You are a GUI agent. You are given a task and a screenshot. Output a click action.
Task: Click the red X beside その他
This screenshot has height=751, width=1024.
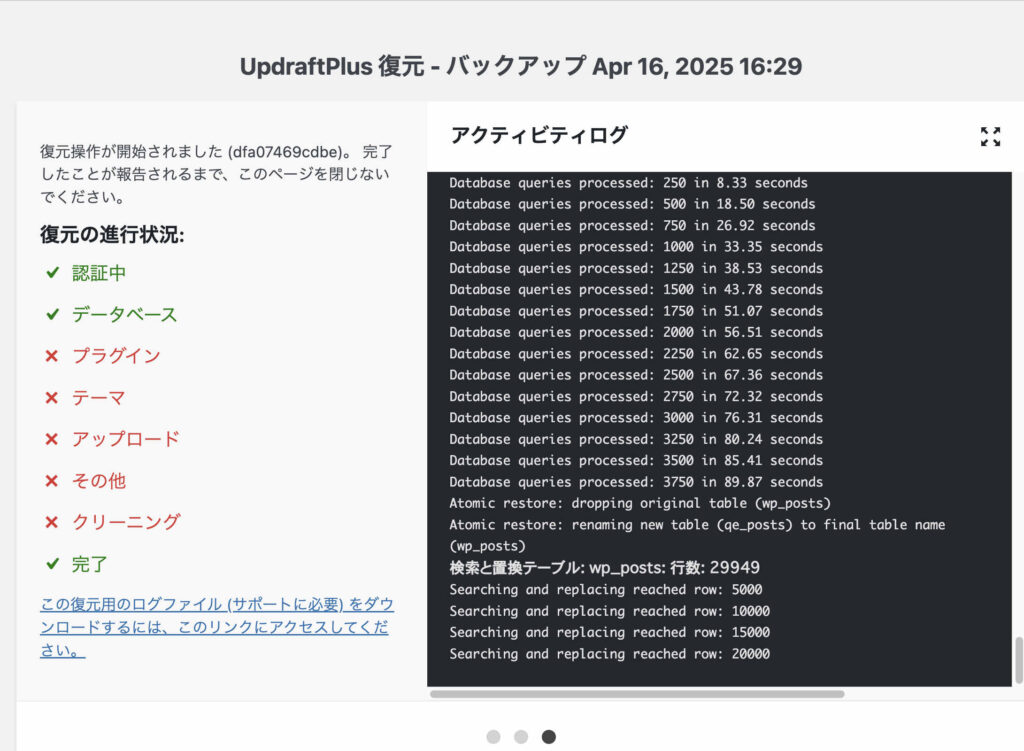(52, 481)
